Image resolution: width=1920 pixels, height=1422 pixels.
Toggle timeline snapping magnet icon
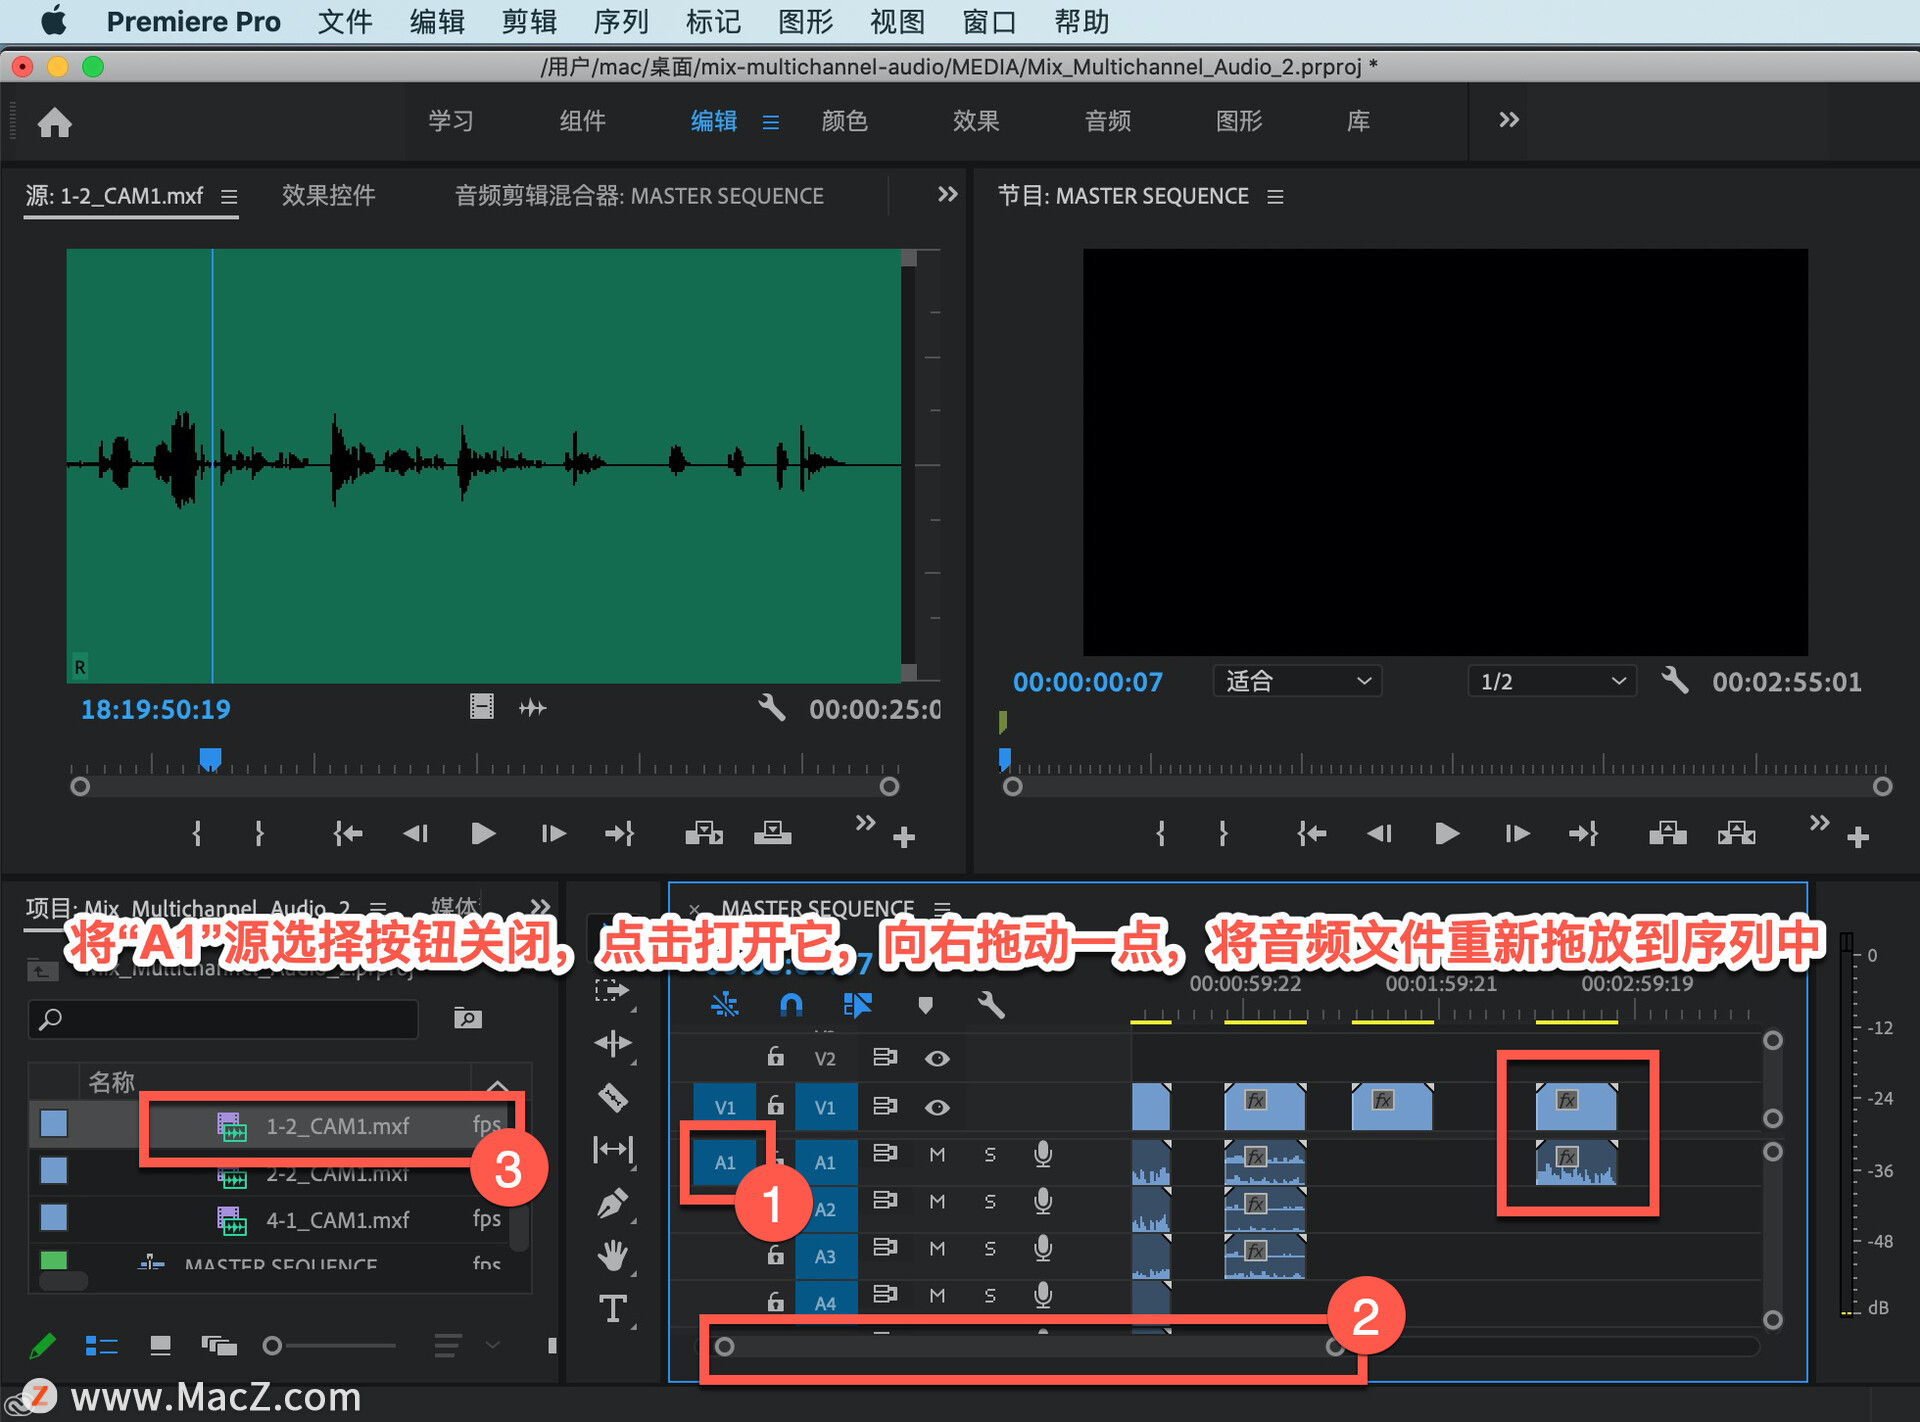[x=790, y=1004]
